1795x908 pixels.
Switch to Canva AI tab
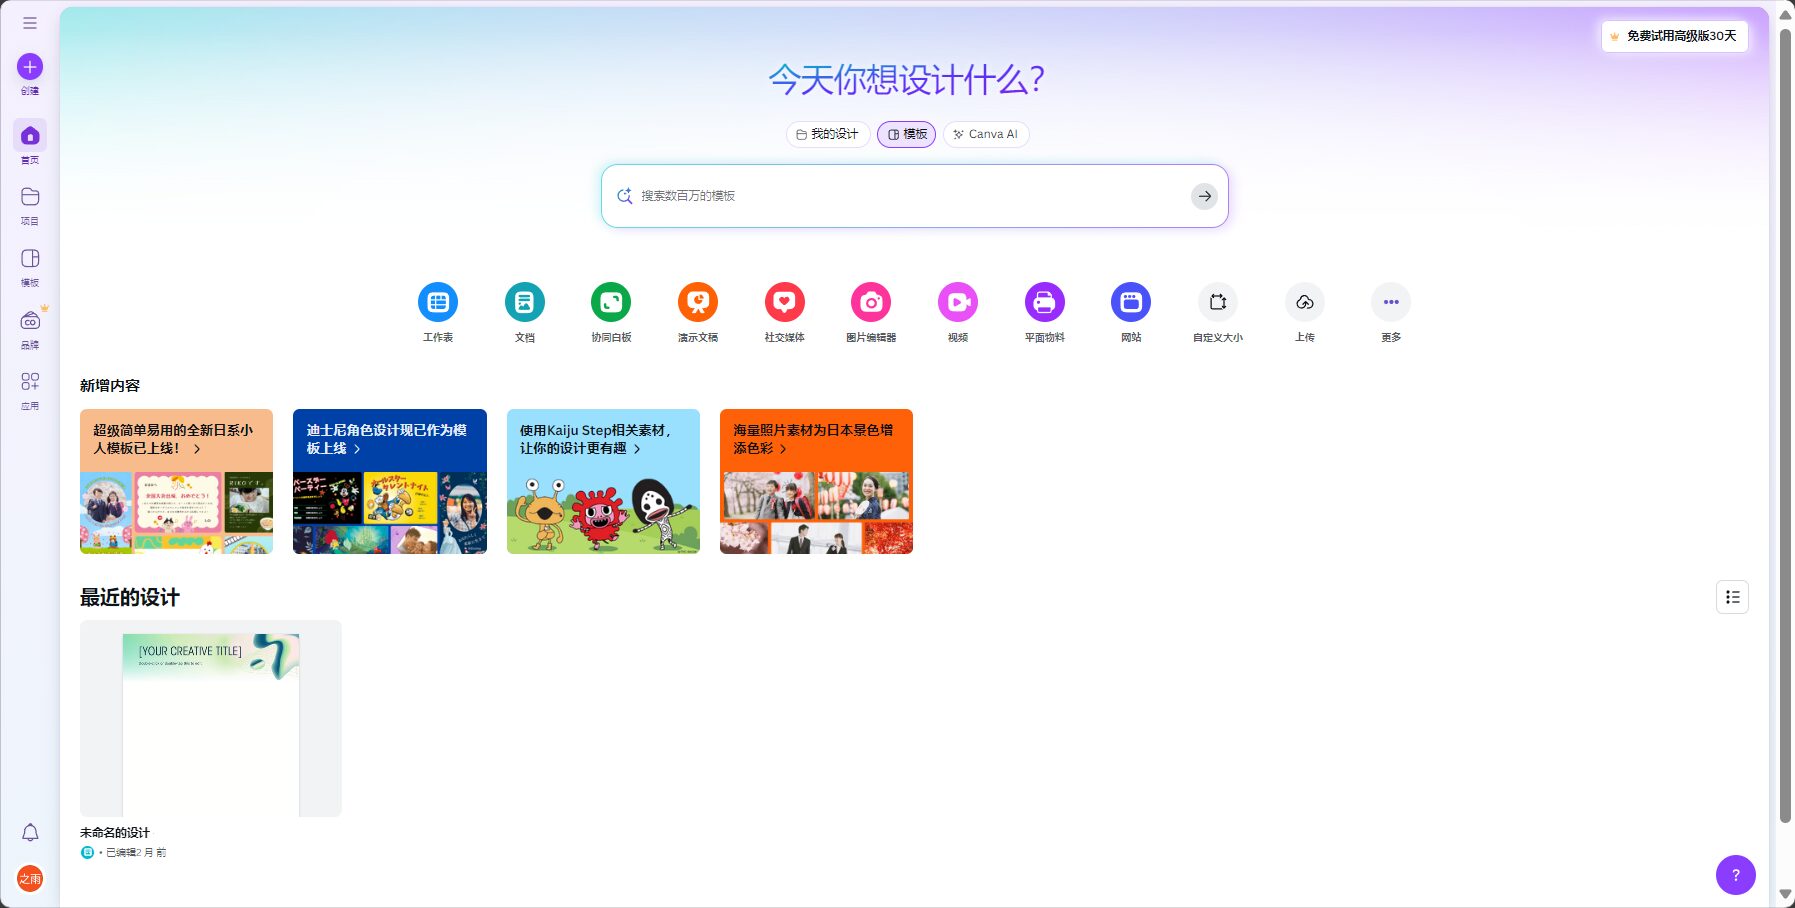[986, 134]
